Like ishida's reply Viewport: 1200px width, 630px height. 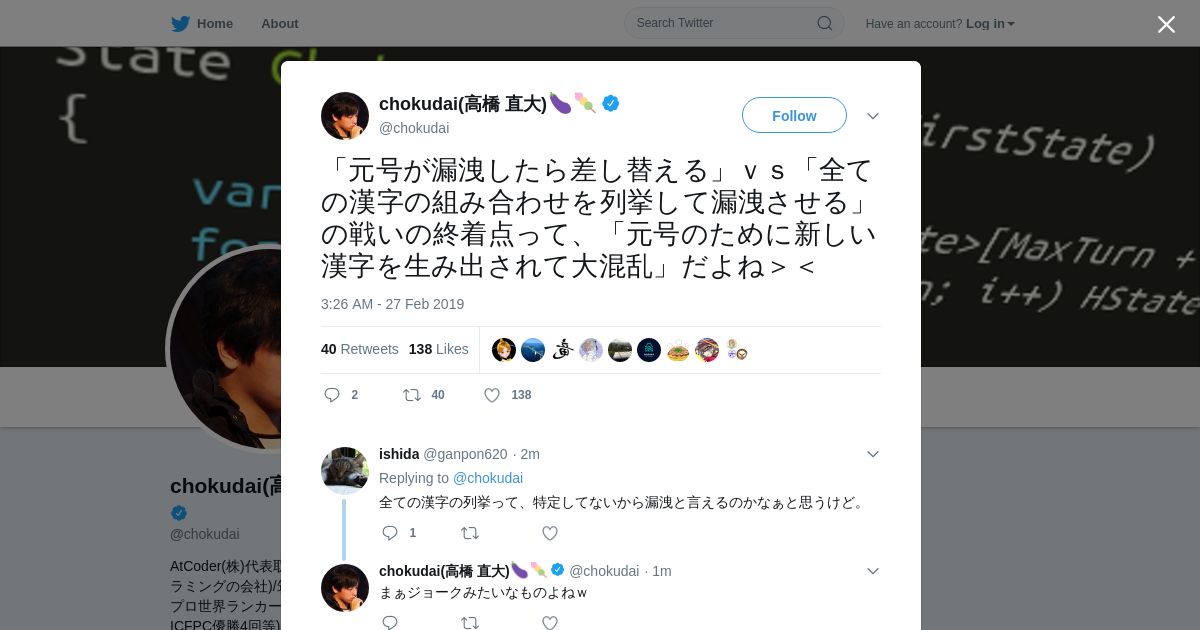[550, 533]
